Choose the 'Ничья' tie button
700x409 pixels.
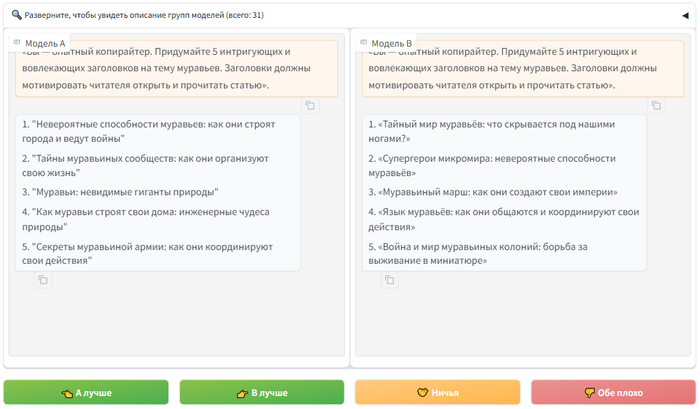point(437,392)
